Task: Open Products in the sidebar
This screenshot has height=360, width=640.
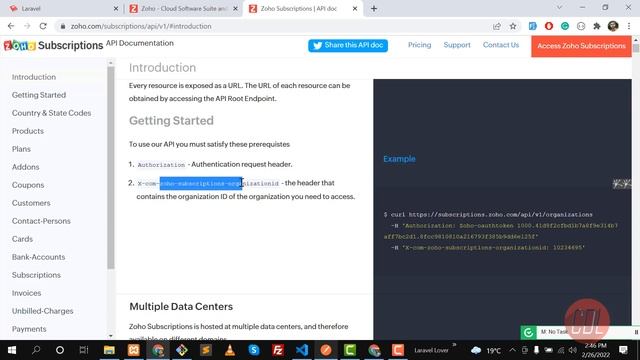Action: pyautogui.click(x=28, y=131)
